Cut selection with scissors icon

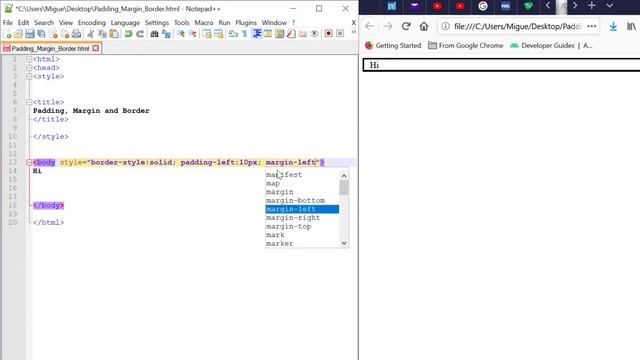(91, 34)
